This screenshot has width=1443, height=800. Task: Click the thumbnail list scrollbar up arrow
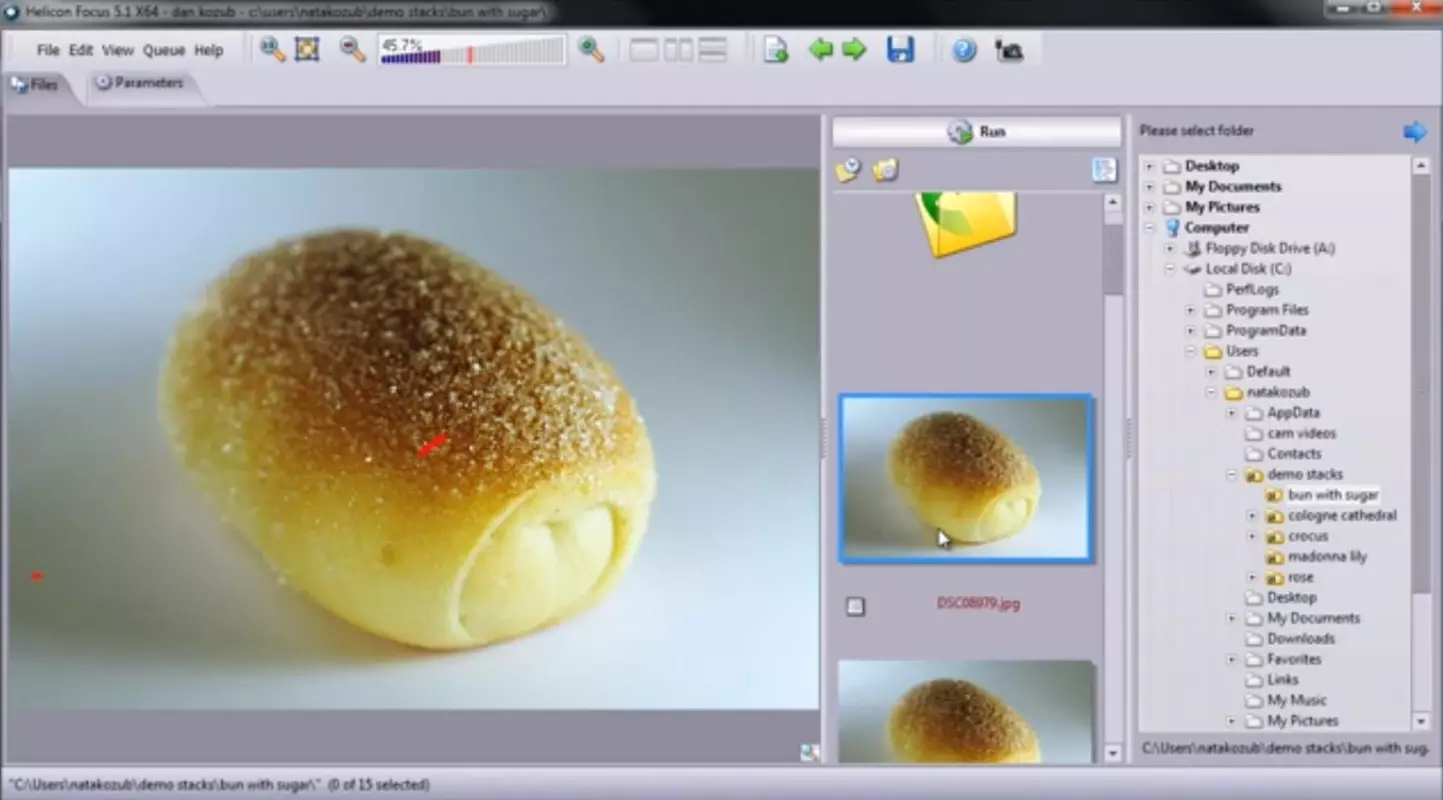point(1113,202)
